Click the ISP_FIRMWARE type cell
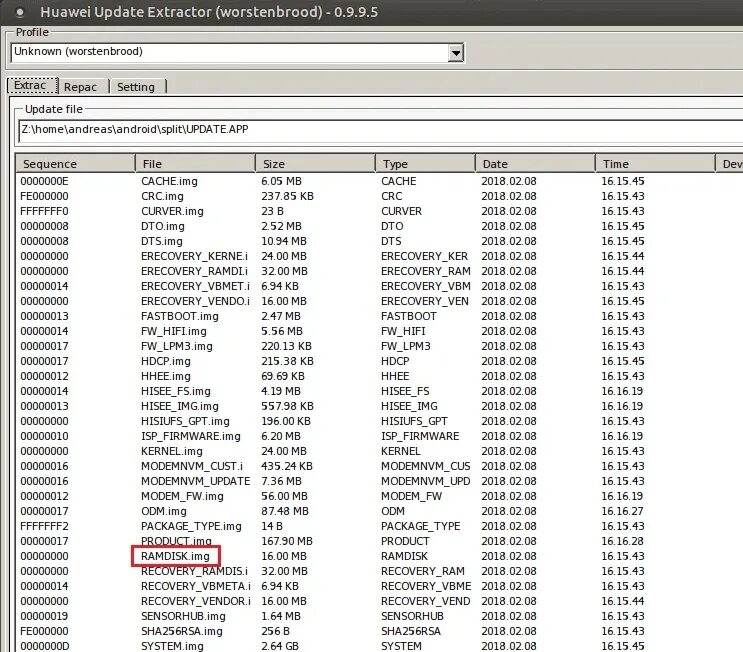The image size is (743, 652). (x=420, y=436)
